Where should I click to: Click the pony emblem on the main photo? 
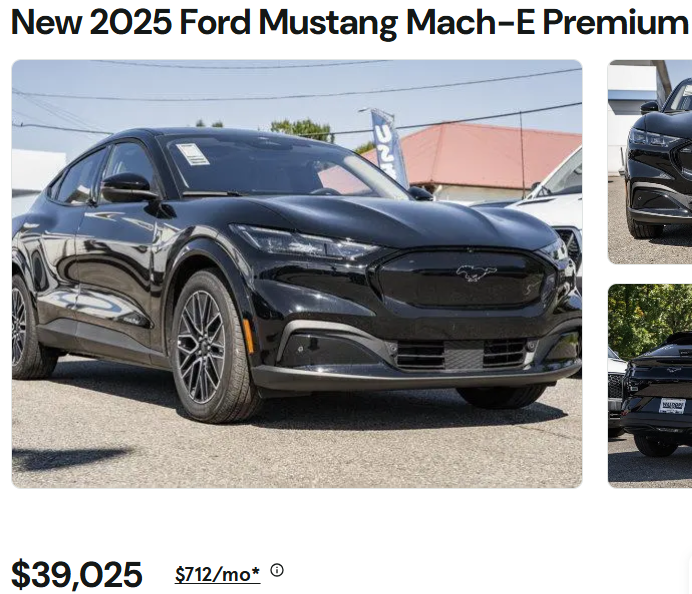pos(476,272)
